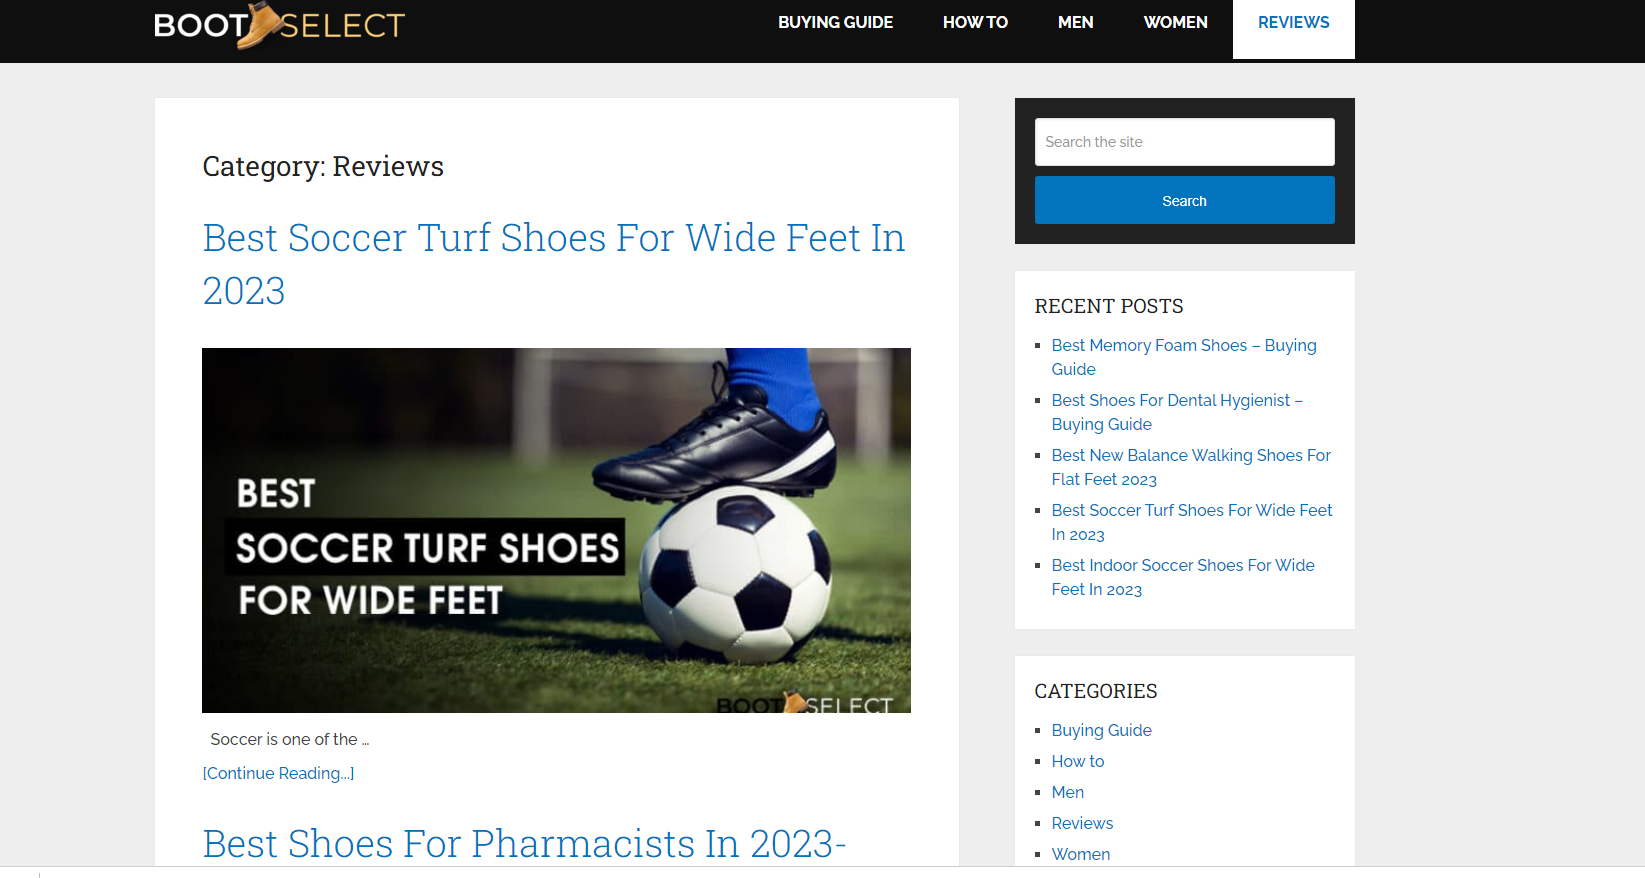Viewport: 1645px width, 878px height.
Task: Open Best Shoes For Pharmacists article title
Action: [524, 844]
